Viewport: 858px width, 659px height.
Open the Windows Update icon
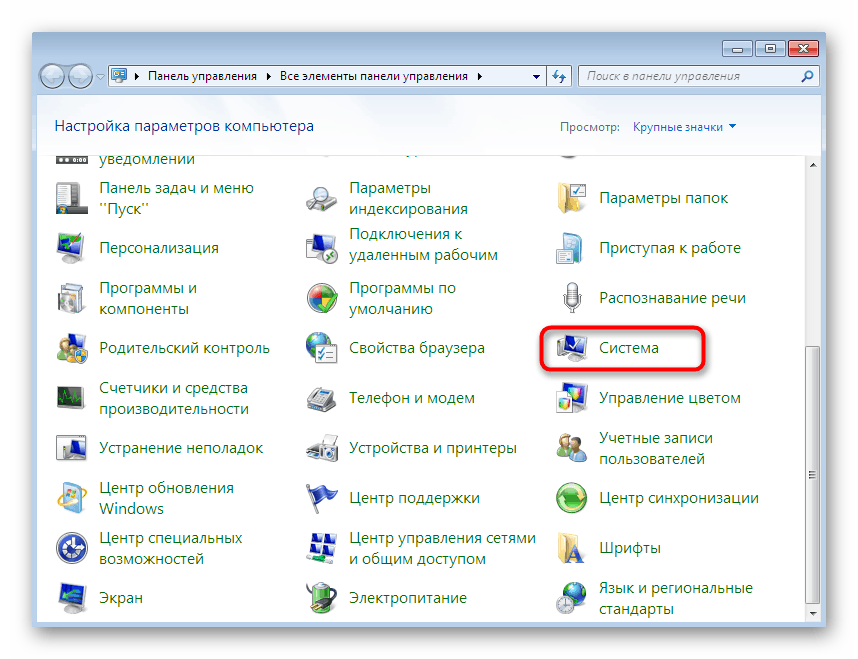pos(72,498)
